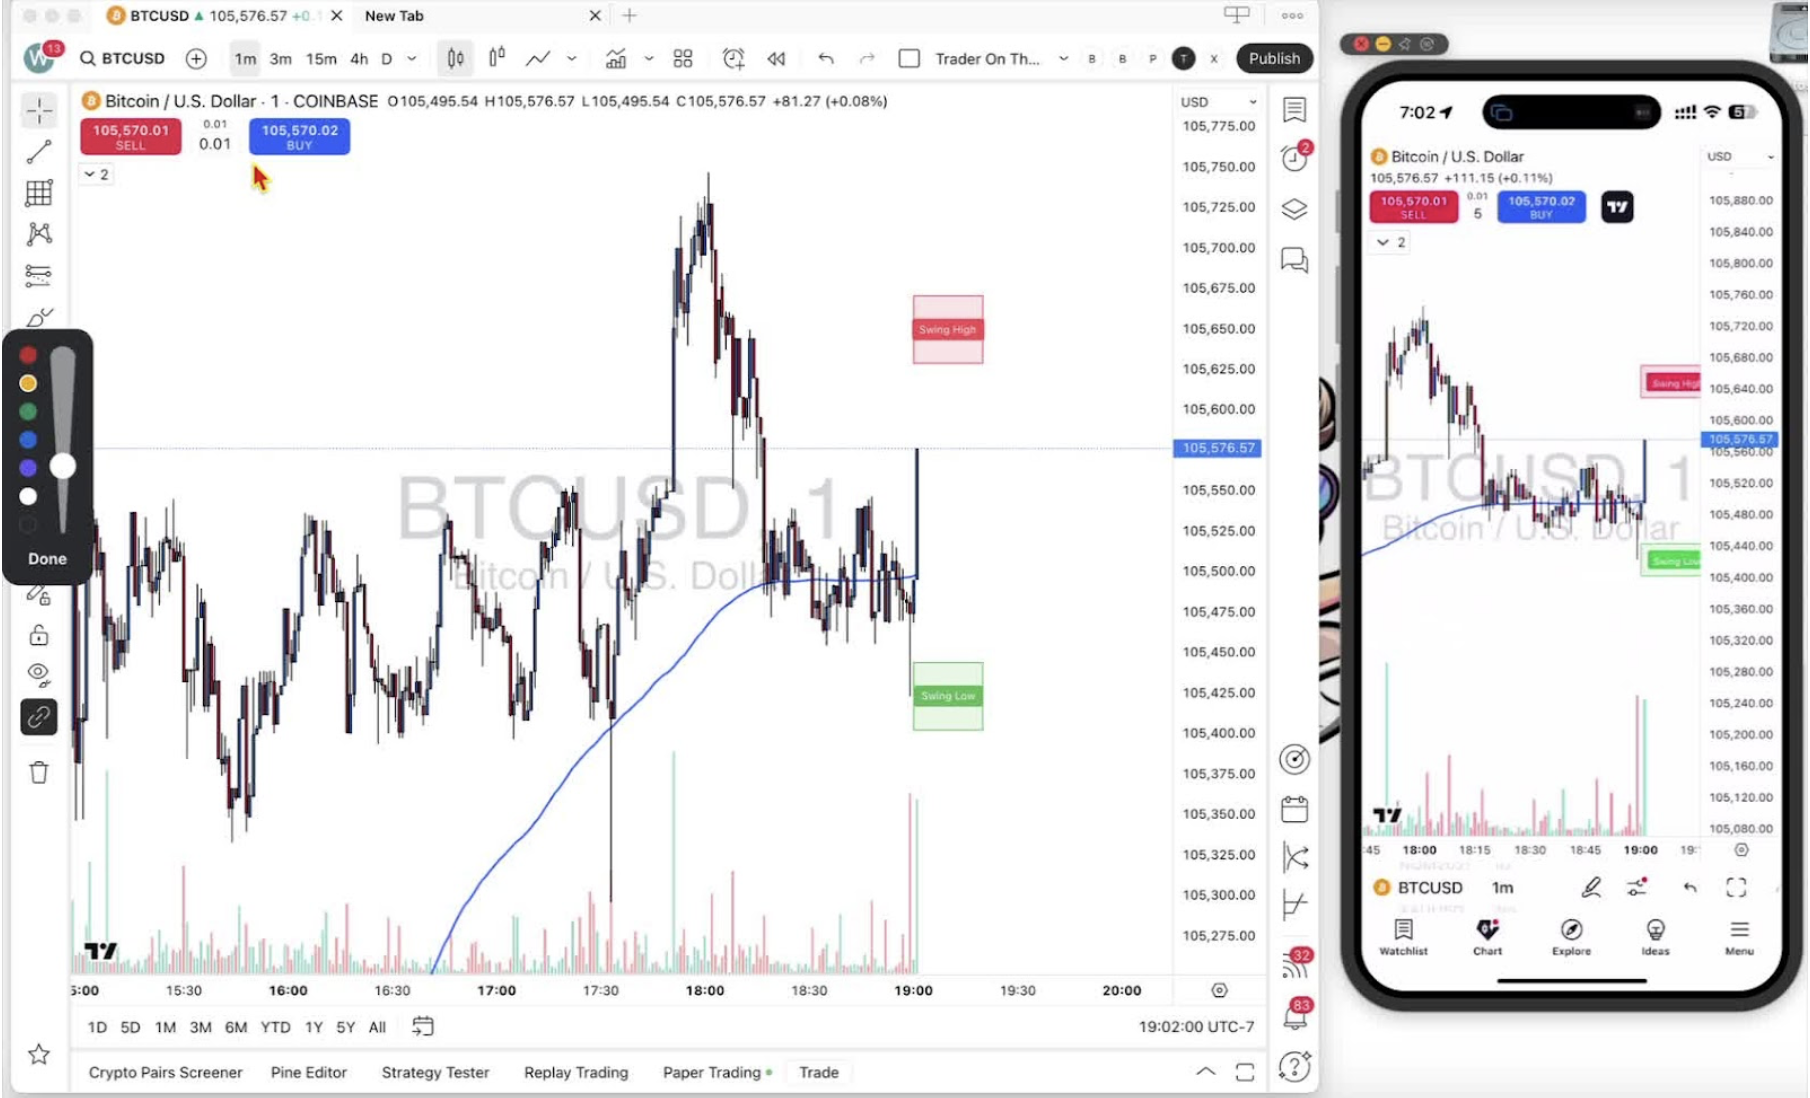The height and width of the screenshot is (1098, 1810).
Task: Open the Gann and Fibonacci grid tool
Action: pos(39,193)
